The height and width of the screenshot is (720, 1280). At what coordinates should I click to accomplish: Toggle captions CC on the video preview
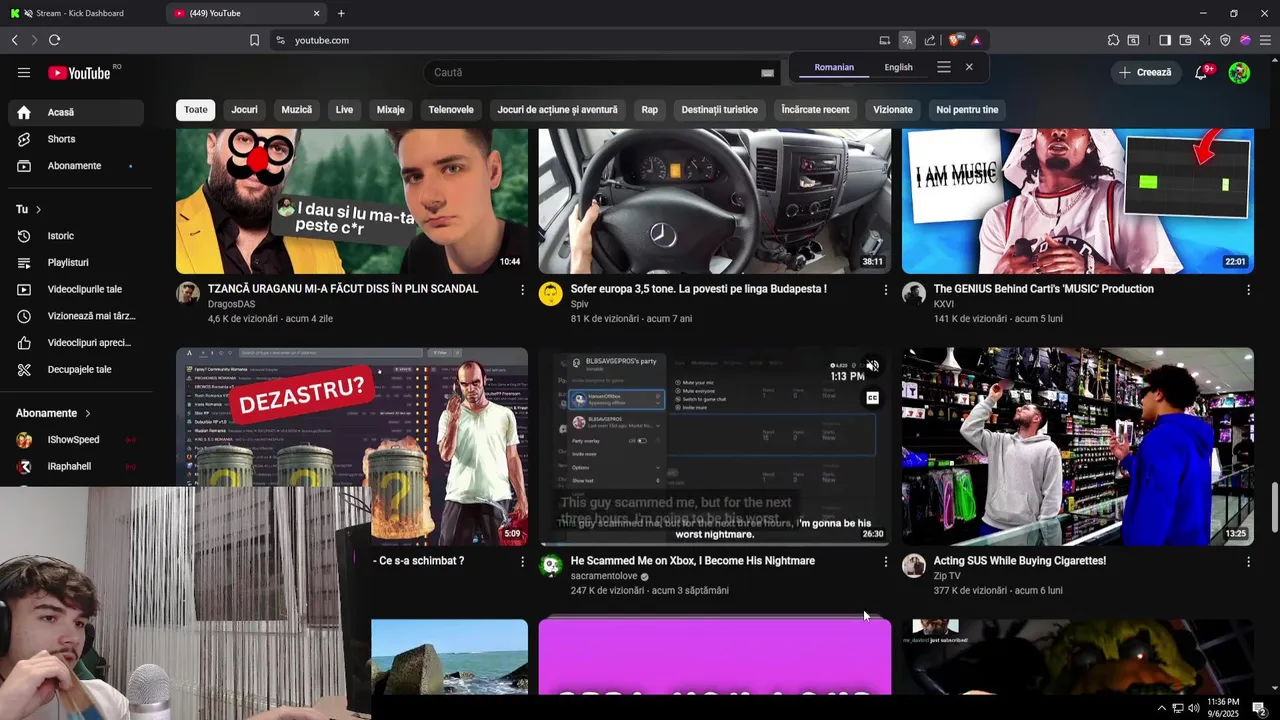(872, 398)
